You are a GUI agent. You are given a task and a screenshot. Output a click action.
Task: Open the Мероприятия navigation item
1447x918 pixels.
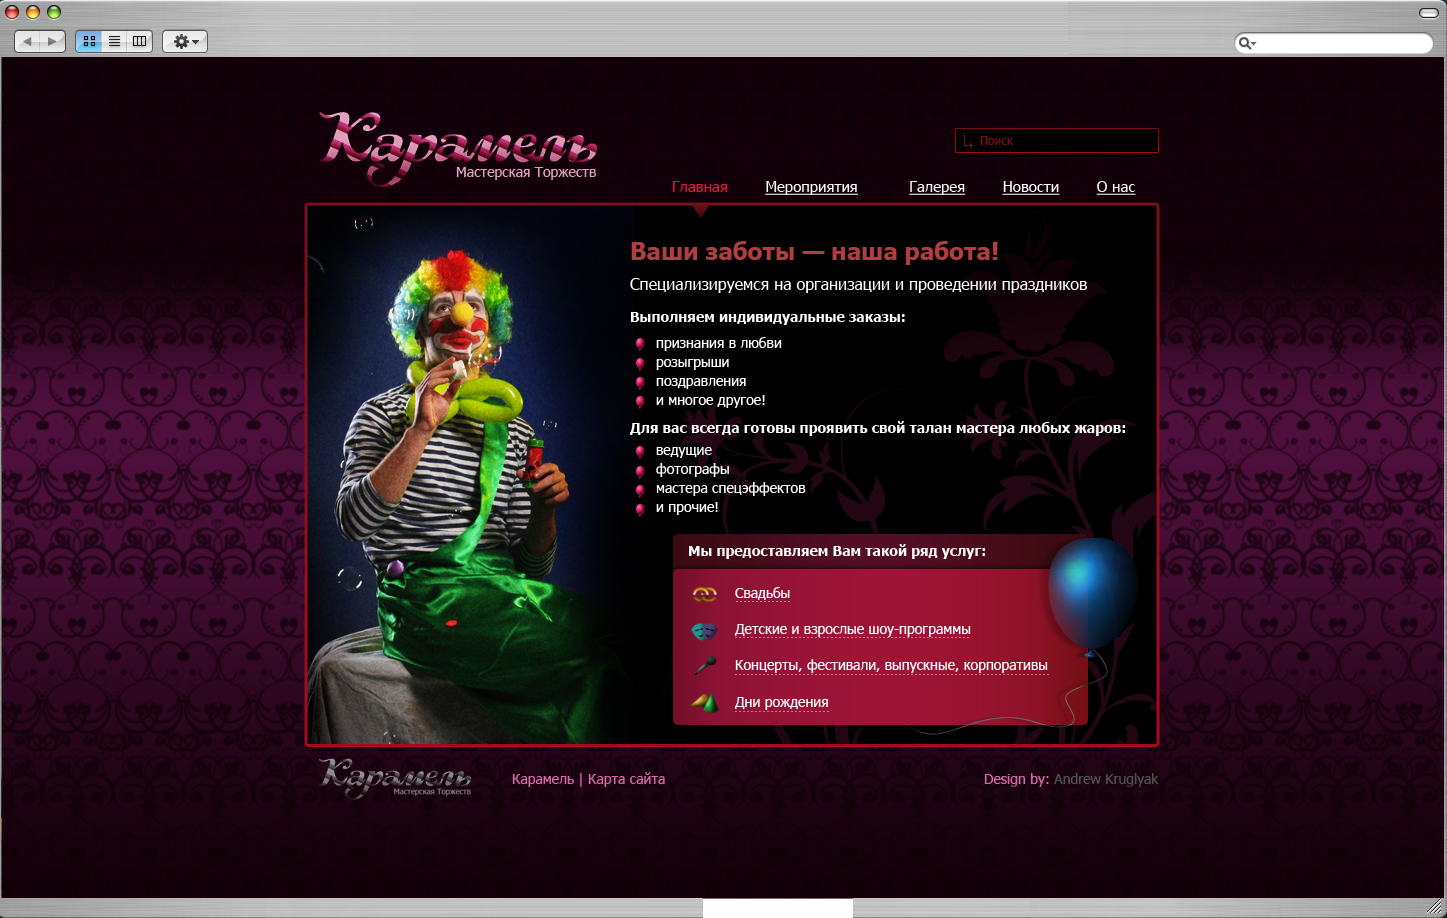(811, 187)
